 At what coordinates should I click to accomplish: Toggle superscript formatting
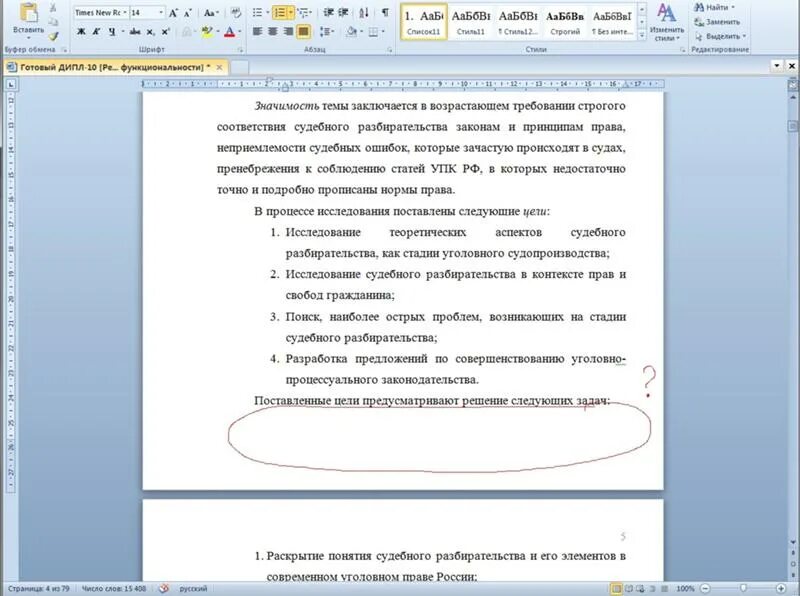tap(165, 32)
